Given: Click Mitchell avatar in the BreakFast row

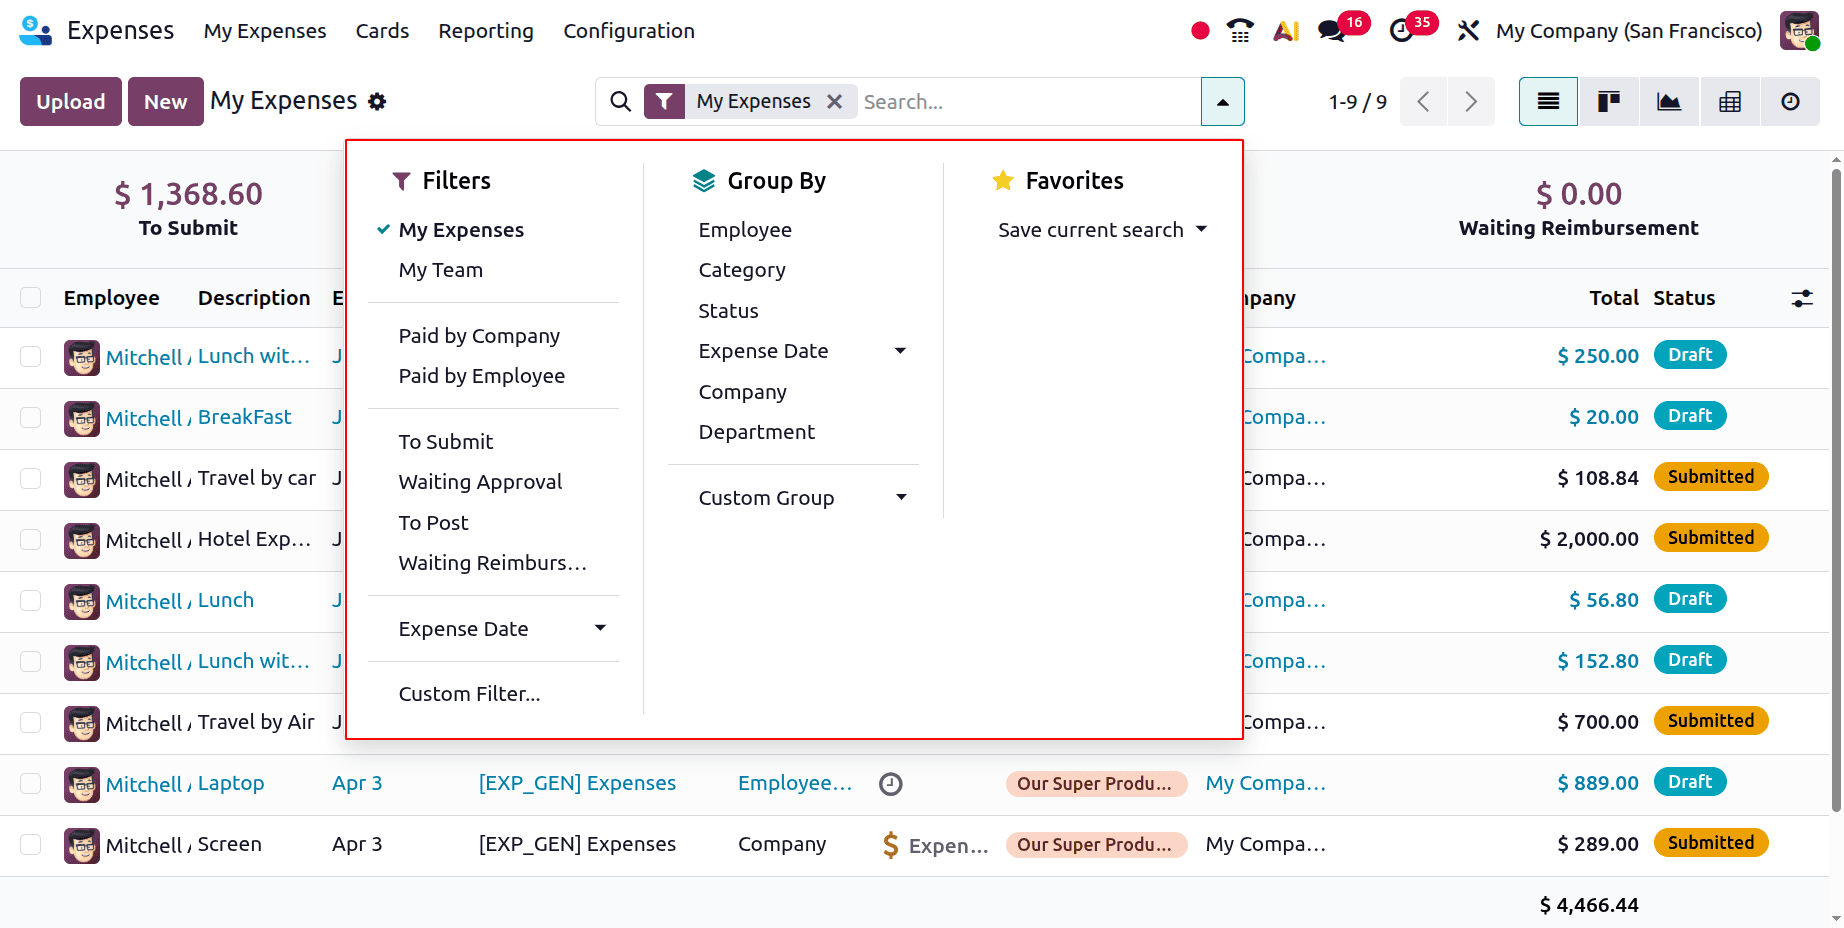Looking at the screenshot, I should pyautogui.click(x=82, y=418).
